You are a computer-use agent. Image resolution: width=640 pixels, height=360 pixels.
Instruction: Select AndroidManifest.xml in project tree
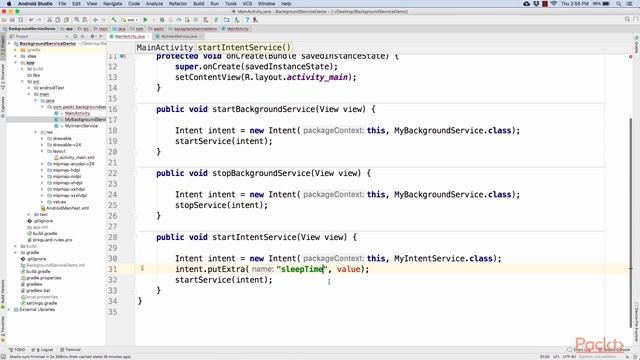[67, 208]
